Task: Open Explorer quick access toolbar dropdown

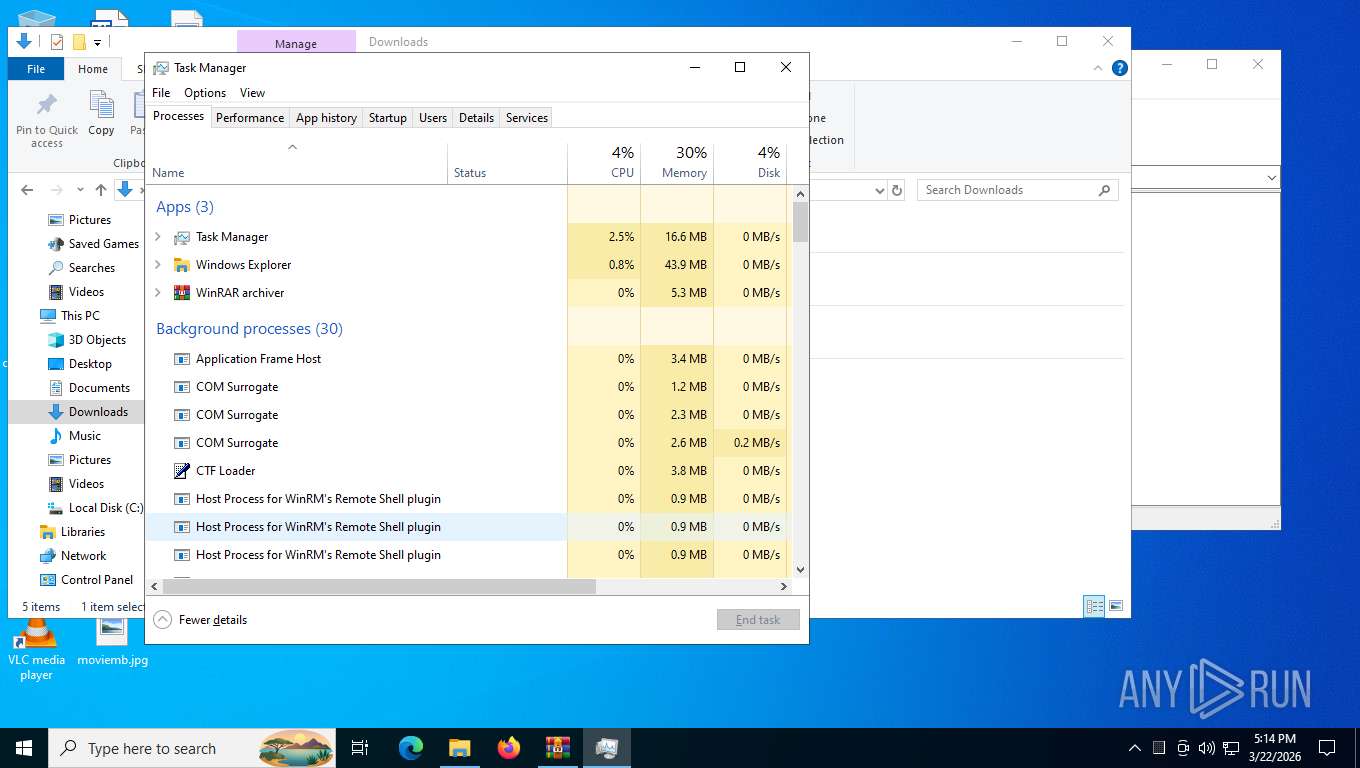Action: pos(97,42)
